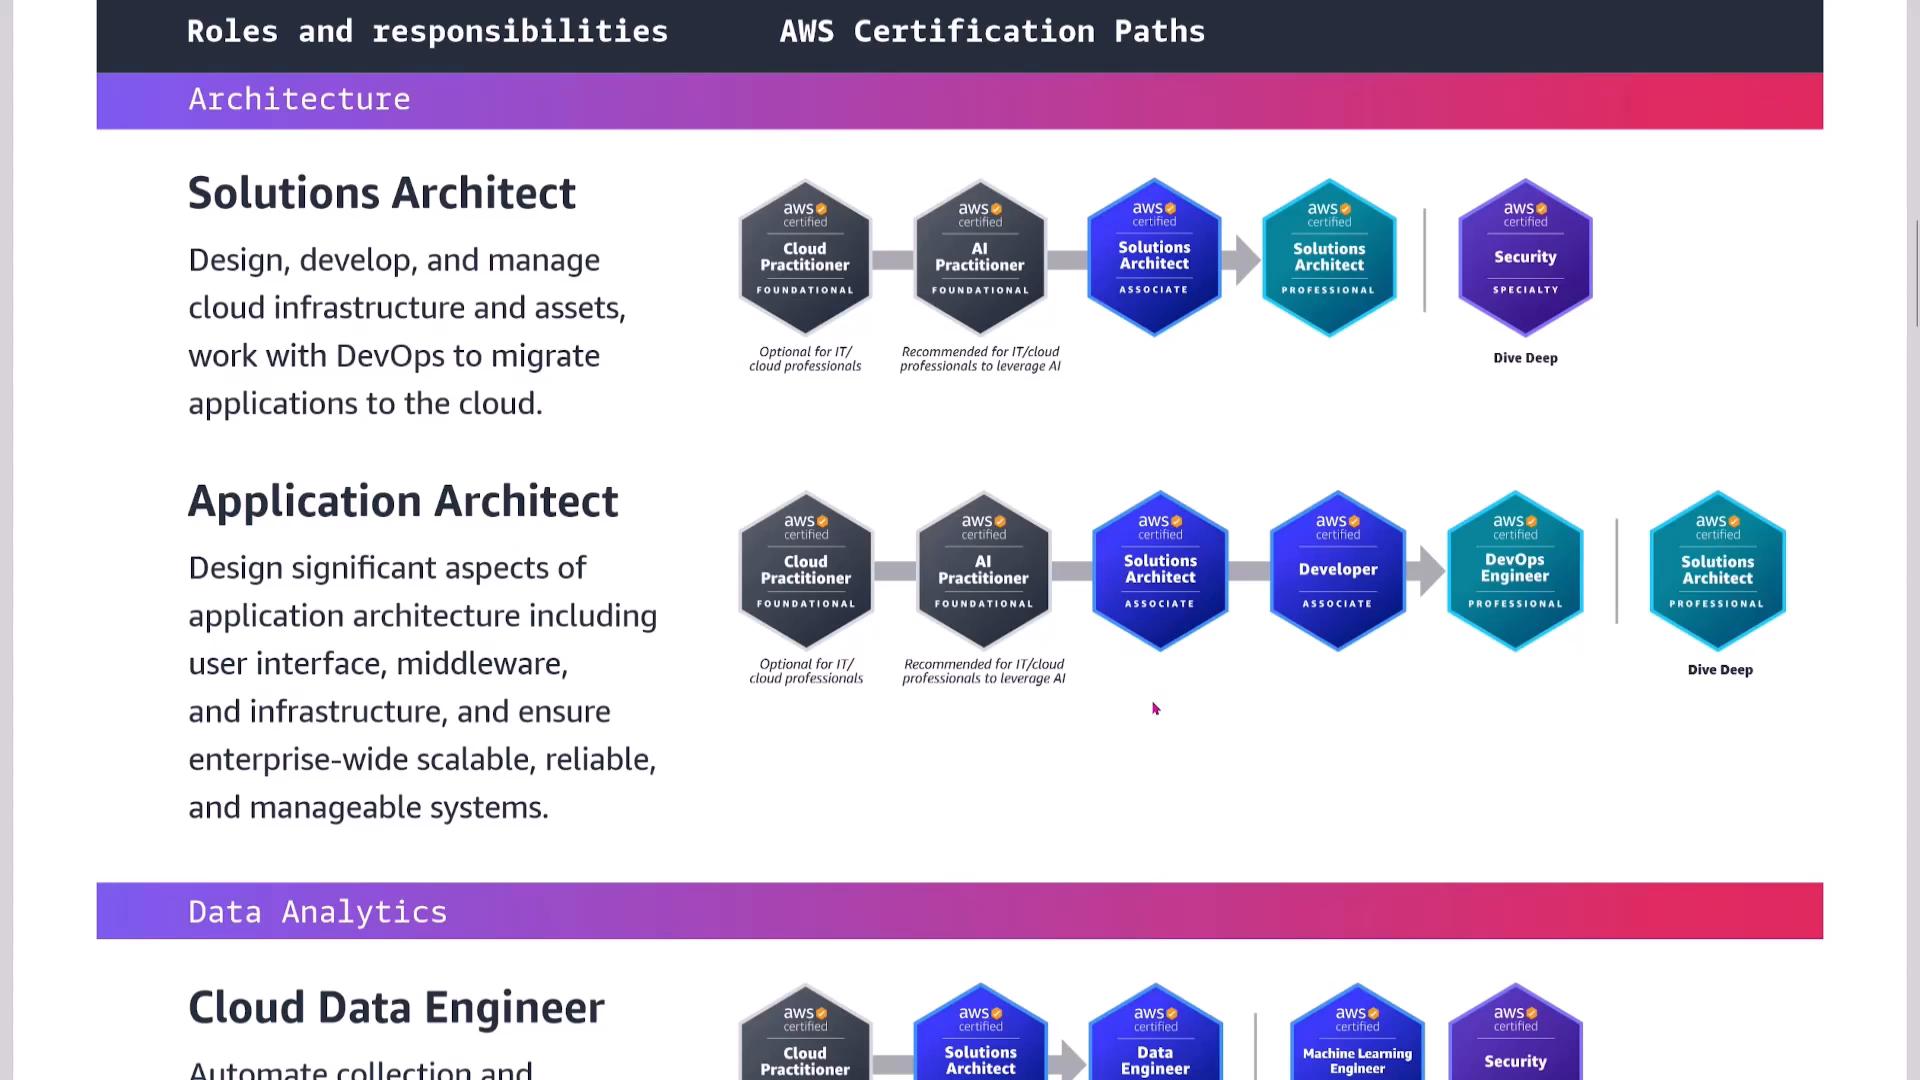This screenshot has height=1080, width=1920.
Task: Click 'Recommended for IT/cloud professionals' note in Solutions Architect row
Action: click(x=980, y=359)
